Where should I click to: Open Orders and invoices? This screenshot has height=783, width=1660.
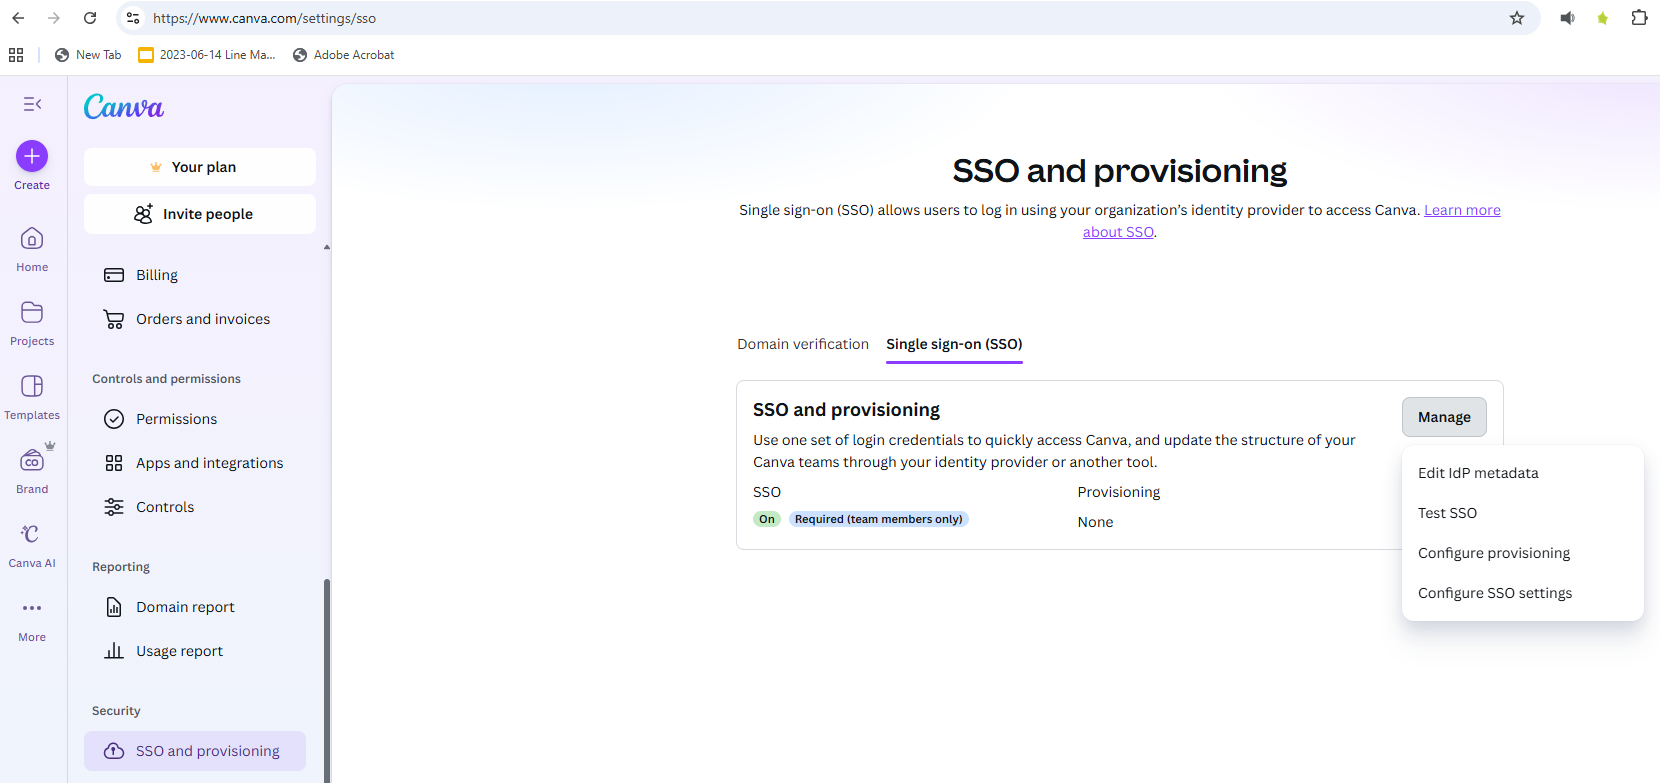point(195,319)
